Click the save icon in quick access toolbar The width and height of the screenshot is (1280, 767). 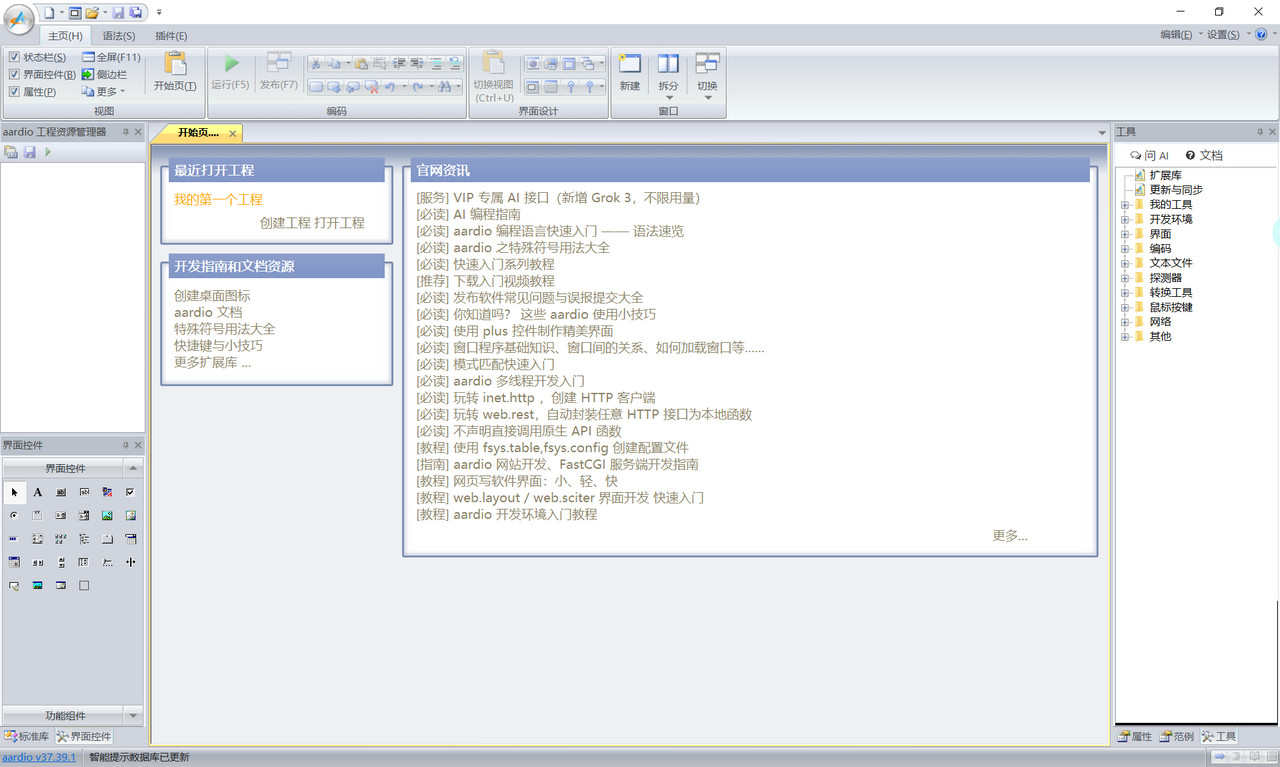(118, 13)
